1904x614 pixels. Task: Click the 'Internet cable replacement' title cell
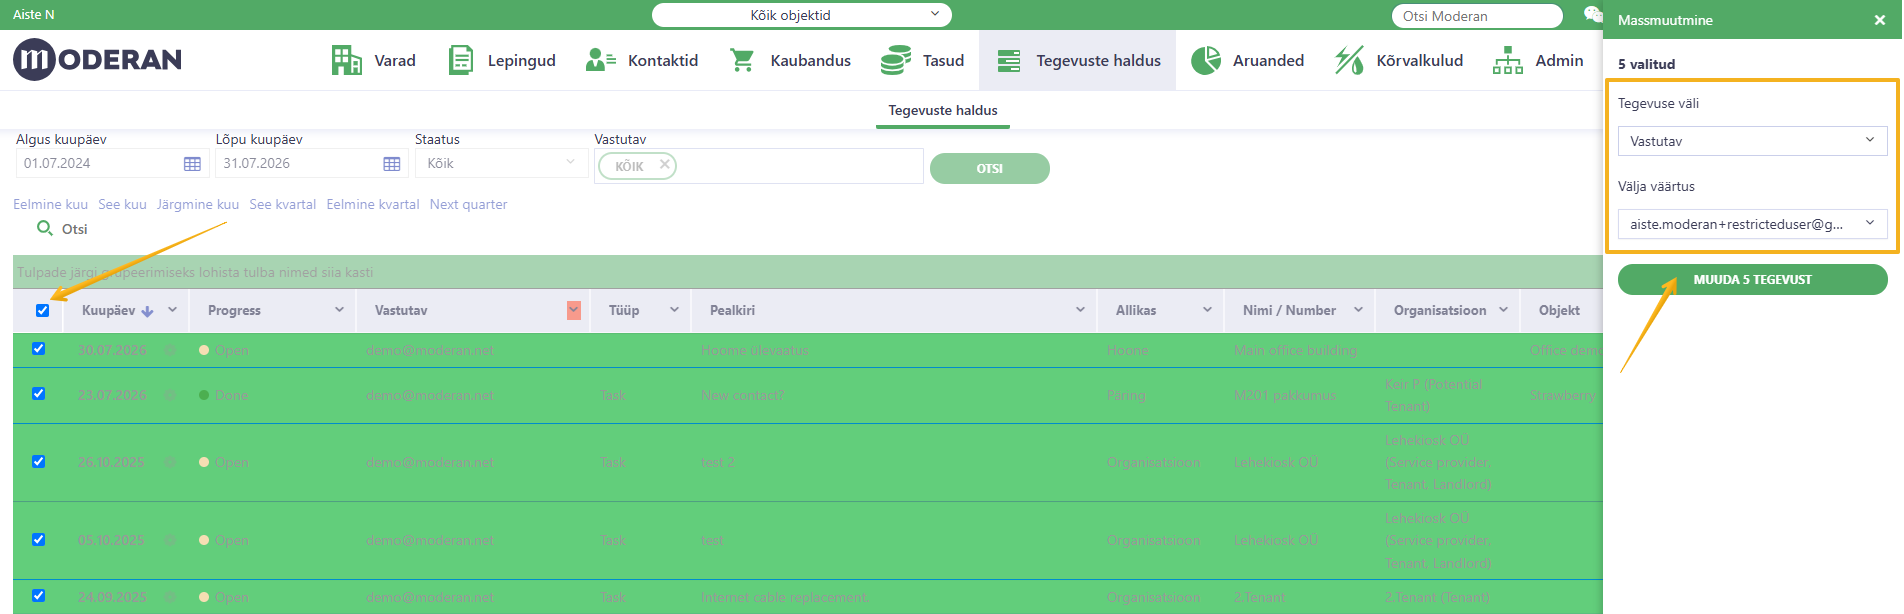(x=784, y=597)
